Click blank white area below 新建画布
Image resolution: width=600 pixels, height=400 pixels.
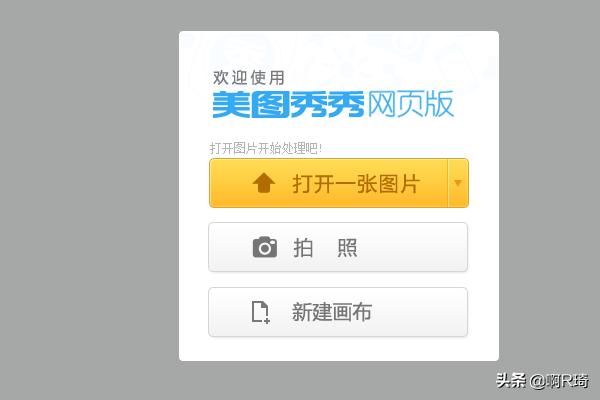tap(338, 349)
